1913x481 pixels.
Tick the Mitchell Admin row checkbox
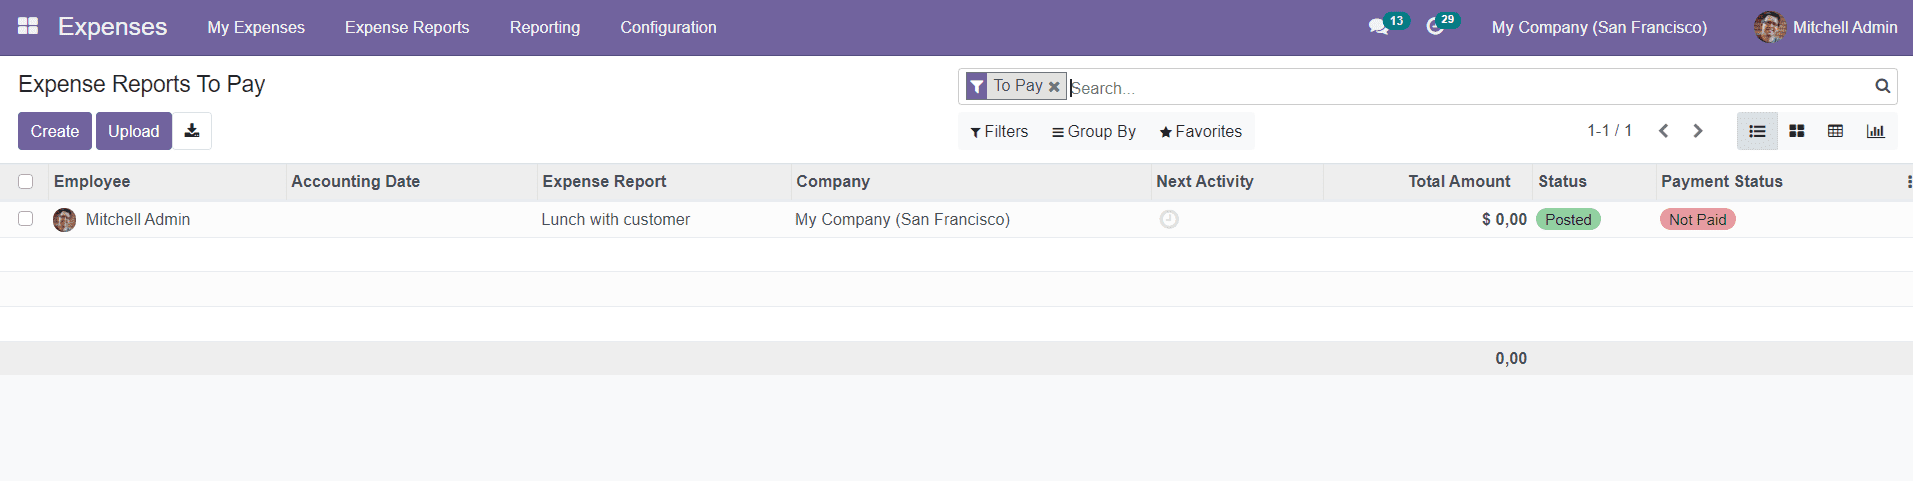26,218
